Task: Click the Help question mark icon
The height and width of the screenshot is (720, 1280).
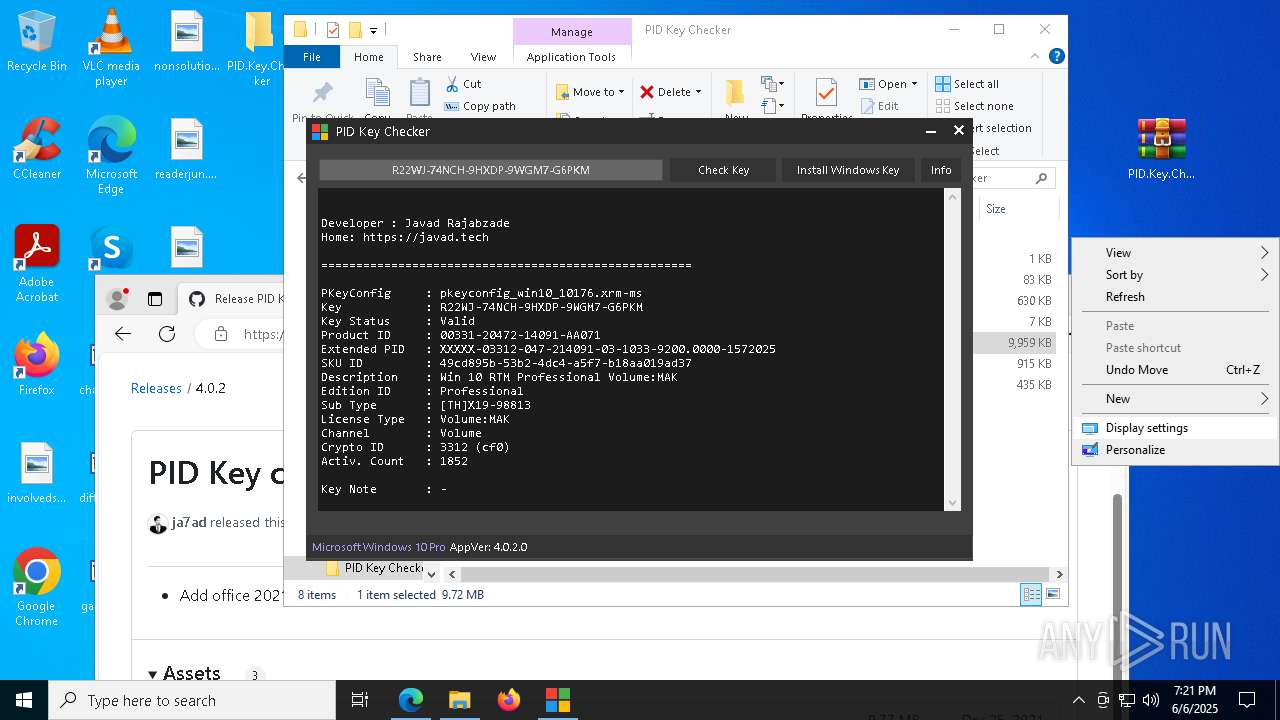Action: click(1057, 57)
